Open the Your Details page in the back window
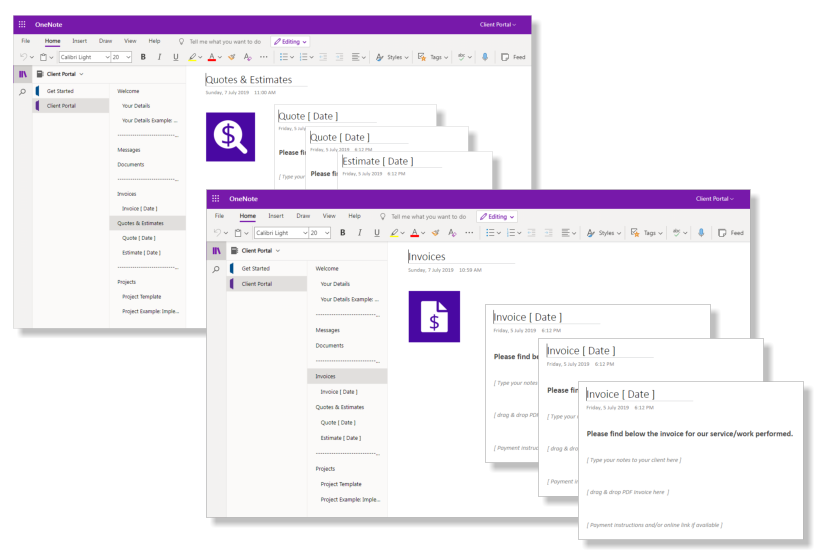820x560 pixels. coord(147,106)
